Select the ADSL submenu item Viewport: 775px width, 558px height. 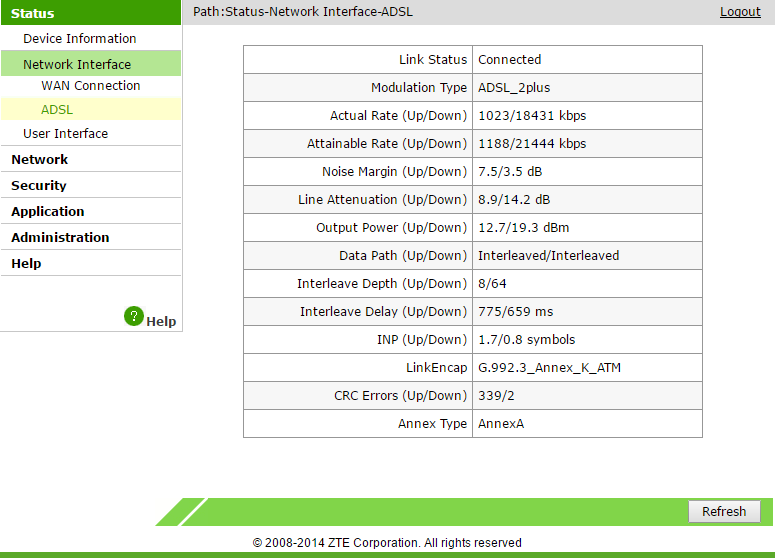click(x=57, y=109)
